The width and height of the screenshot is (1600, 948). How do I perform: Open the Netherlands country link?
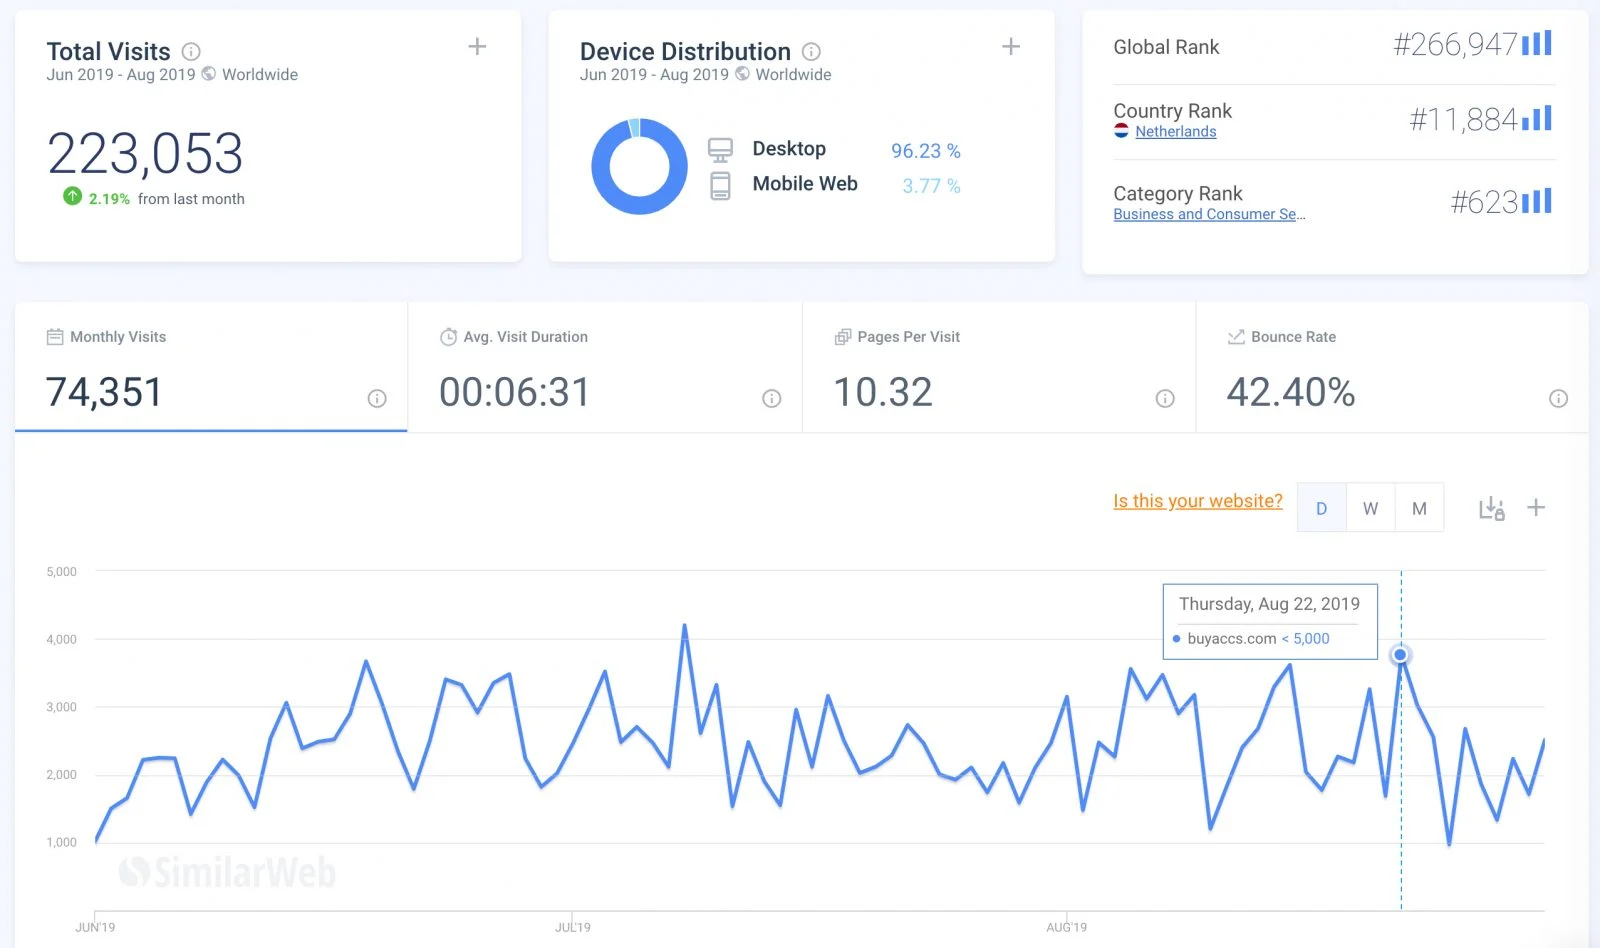tap(1176, 131)
